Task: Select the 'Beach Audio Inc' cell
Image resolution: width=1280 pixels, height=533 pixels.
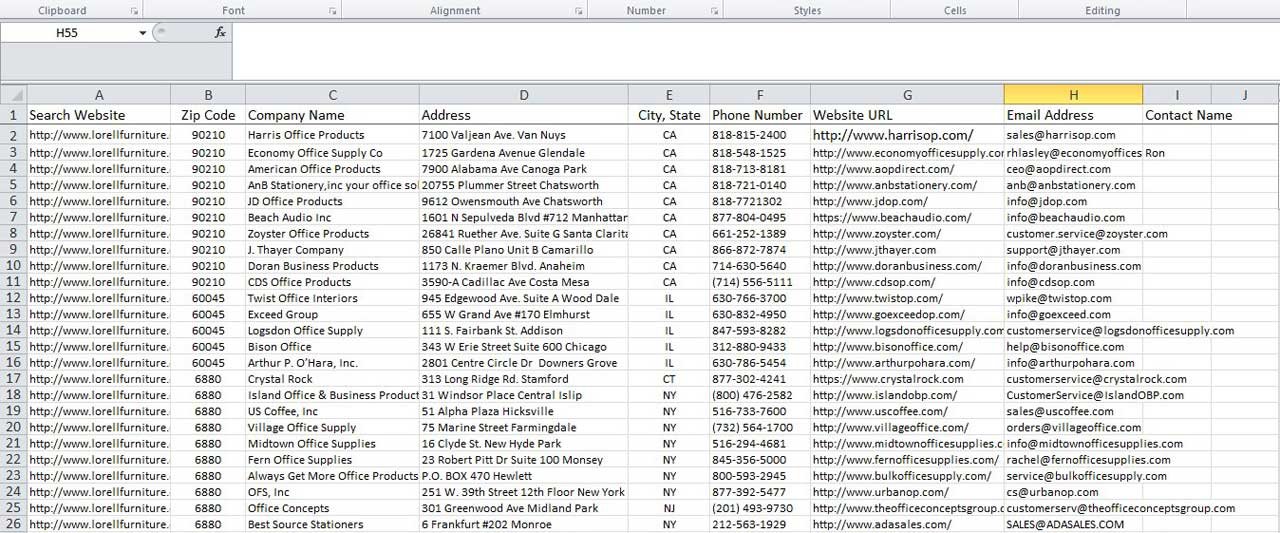Action: pyautogui.click(x=332, y=217)
